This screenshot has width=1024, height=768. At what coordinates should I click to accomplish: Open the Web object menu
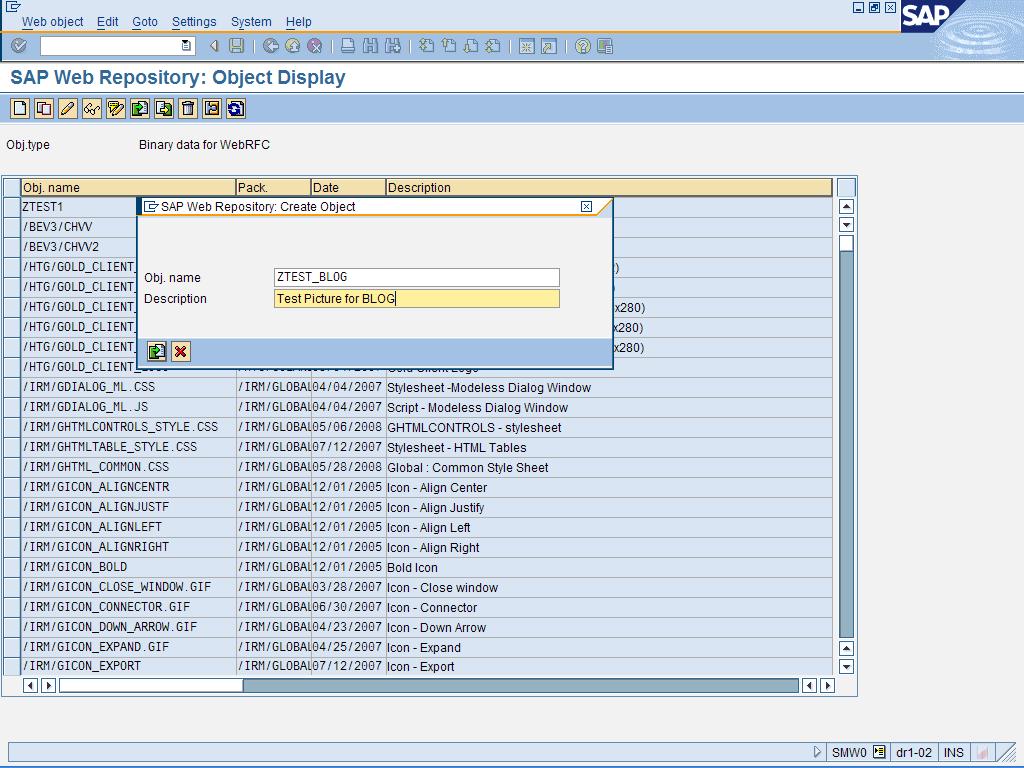point(52,22)
